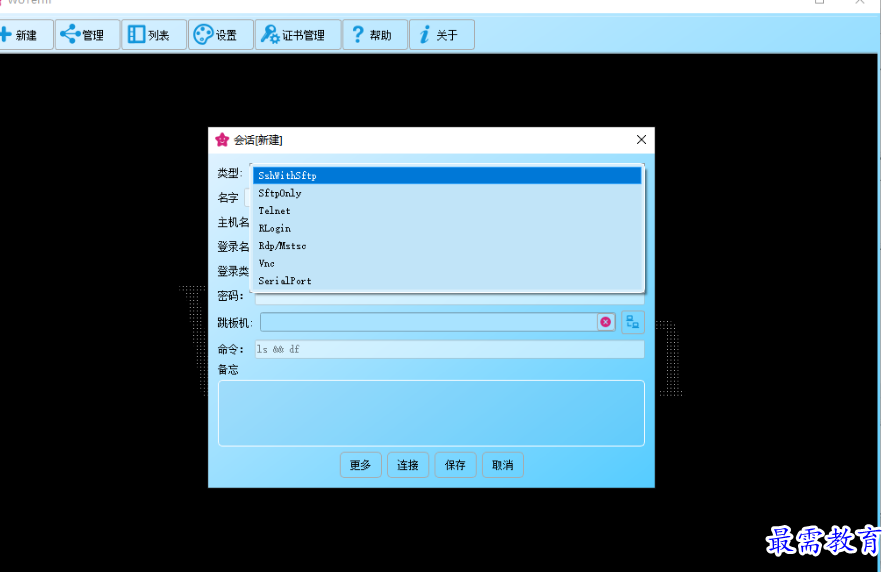Clear the 跳板机 jump host field
The image size is (890, 572).
click(606, 322)
